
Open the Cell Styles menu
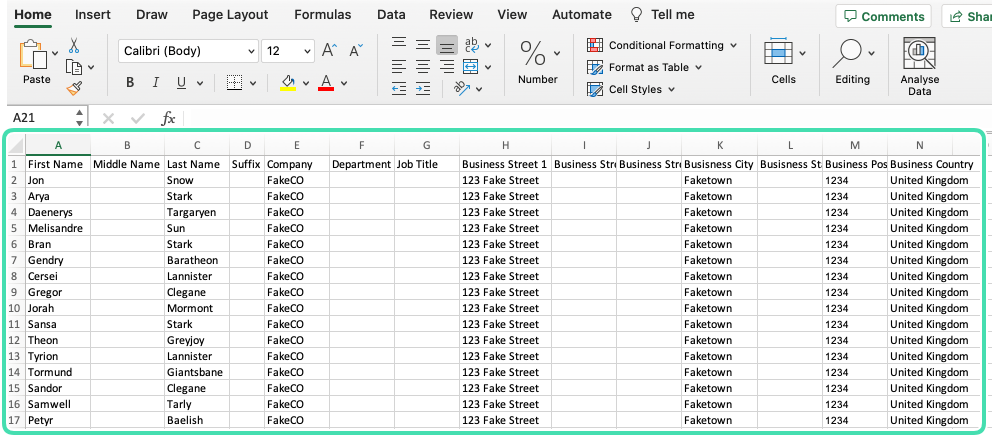click(631, 89)
